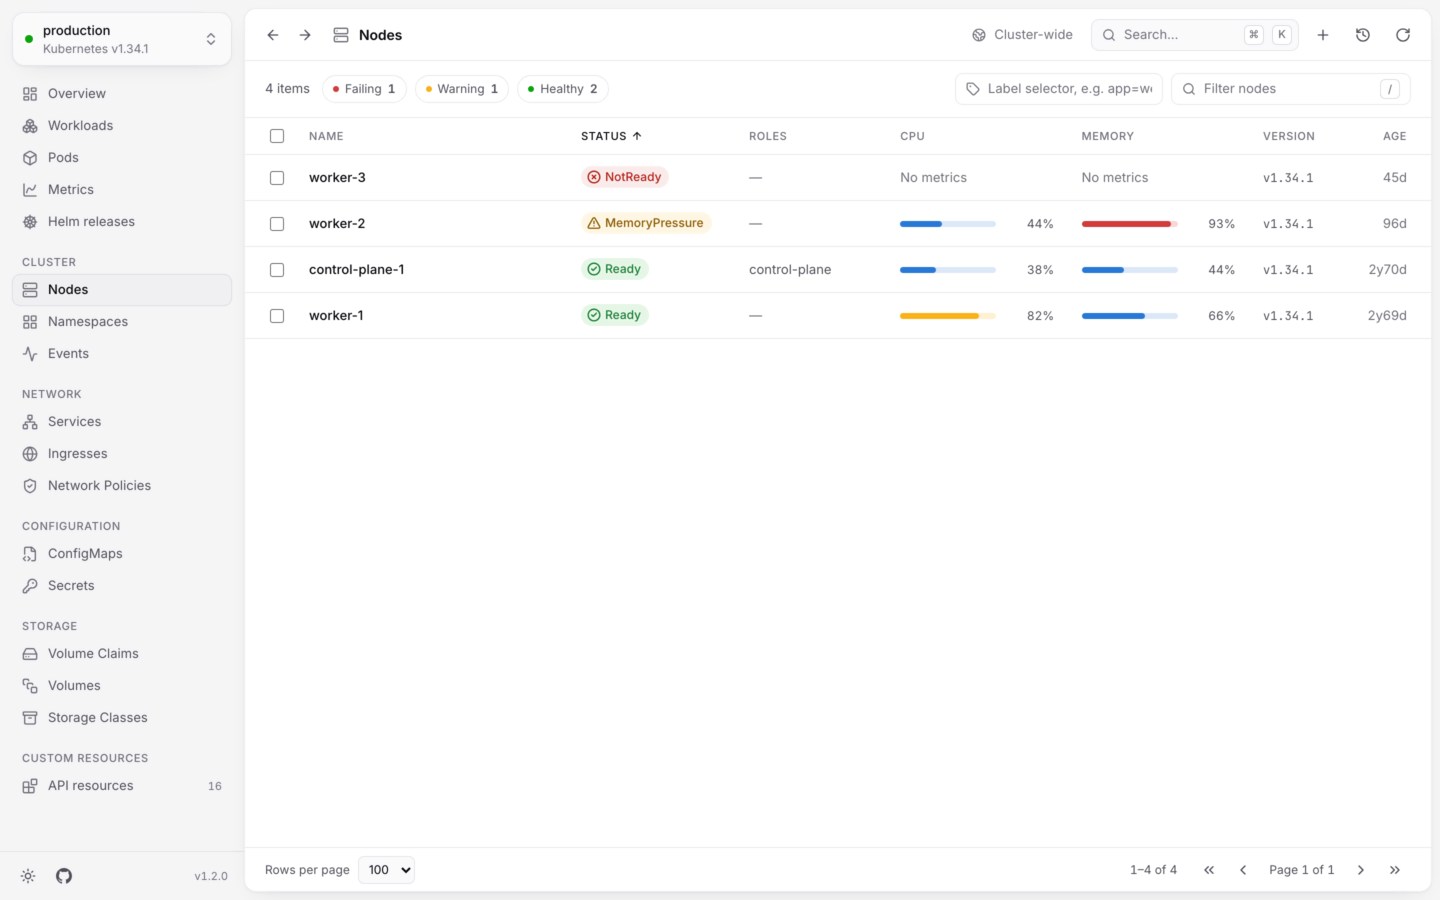The height and width of the screenshot is (900, 1440).
Task: Sort by the Age column header
Action: pos(1395,136)
